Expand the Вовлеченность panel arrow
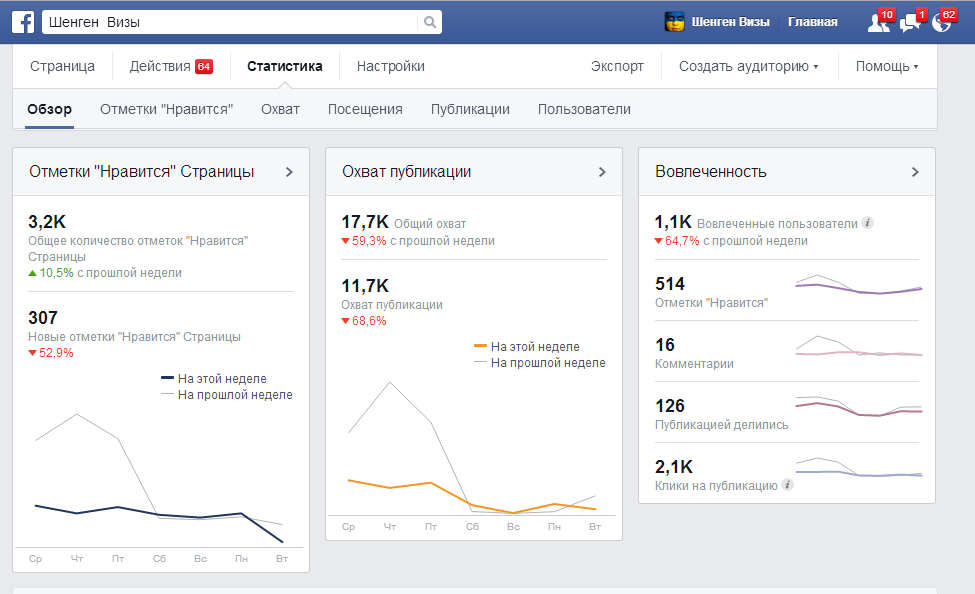Screen dimensions: 975x594 [x=915, y=172]
